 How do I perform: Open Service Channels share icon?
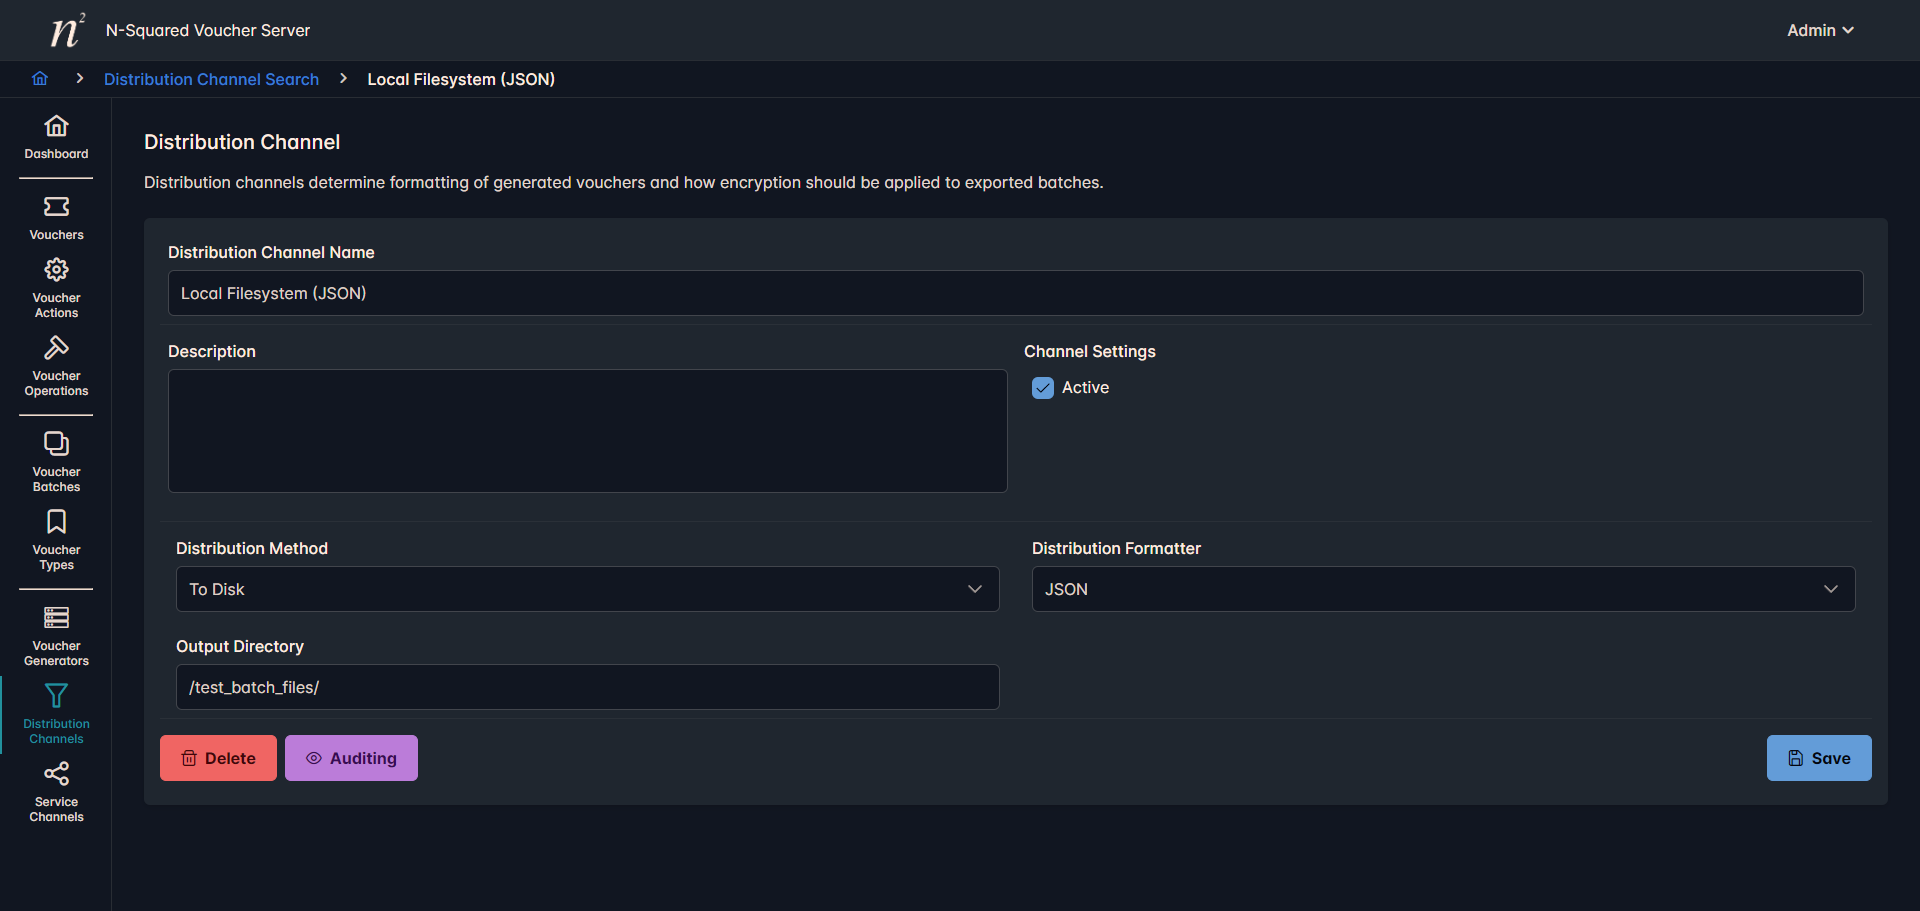56,774
